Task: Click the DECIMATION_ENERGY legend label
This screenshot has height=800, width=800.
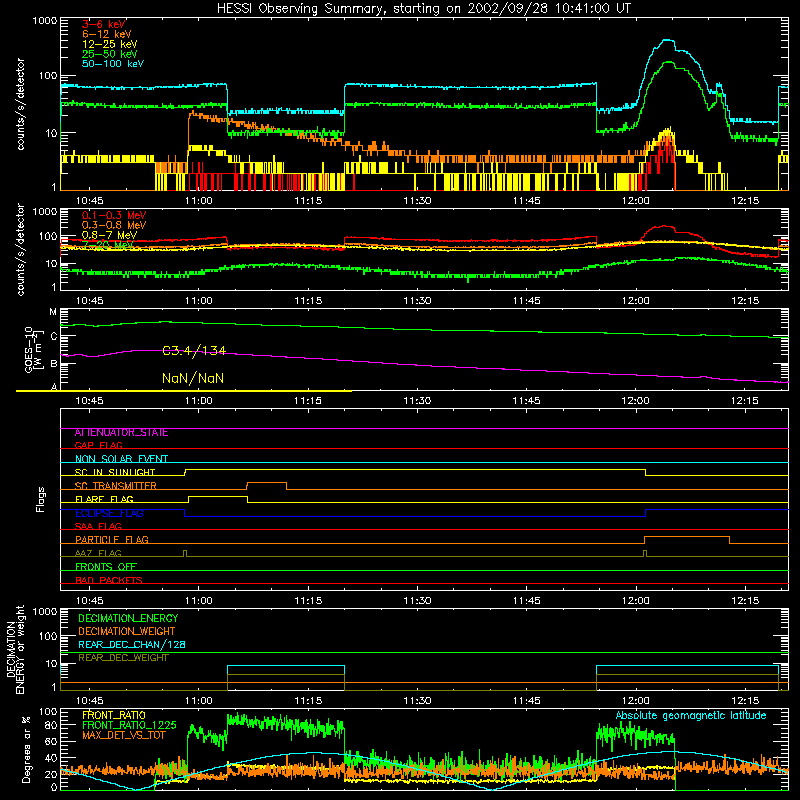Action: click(x=128, y=618)
